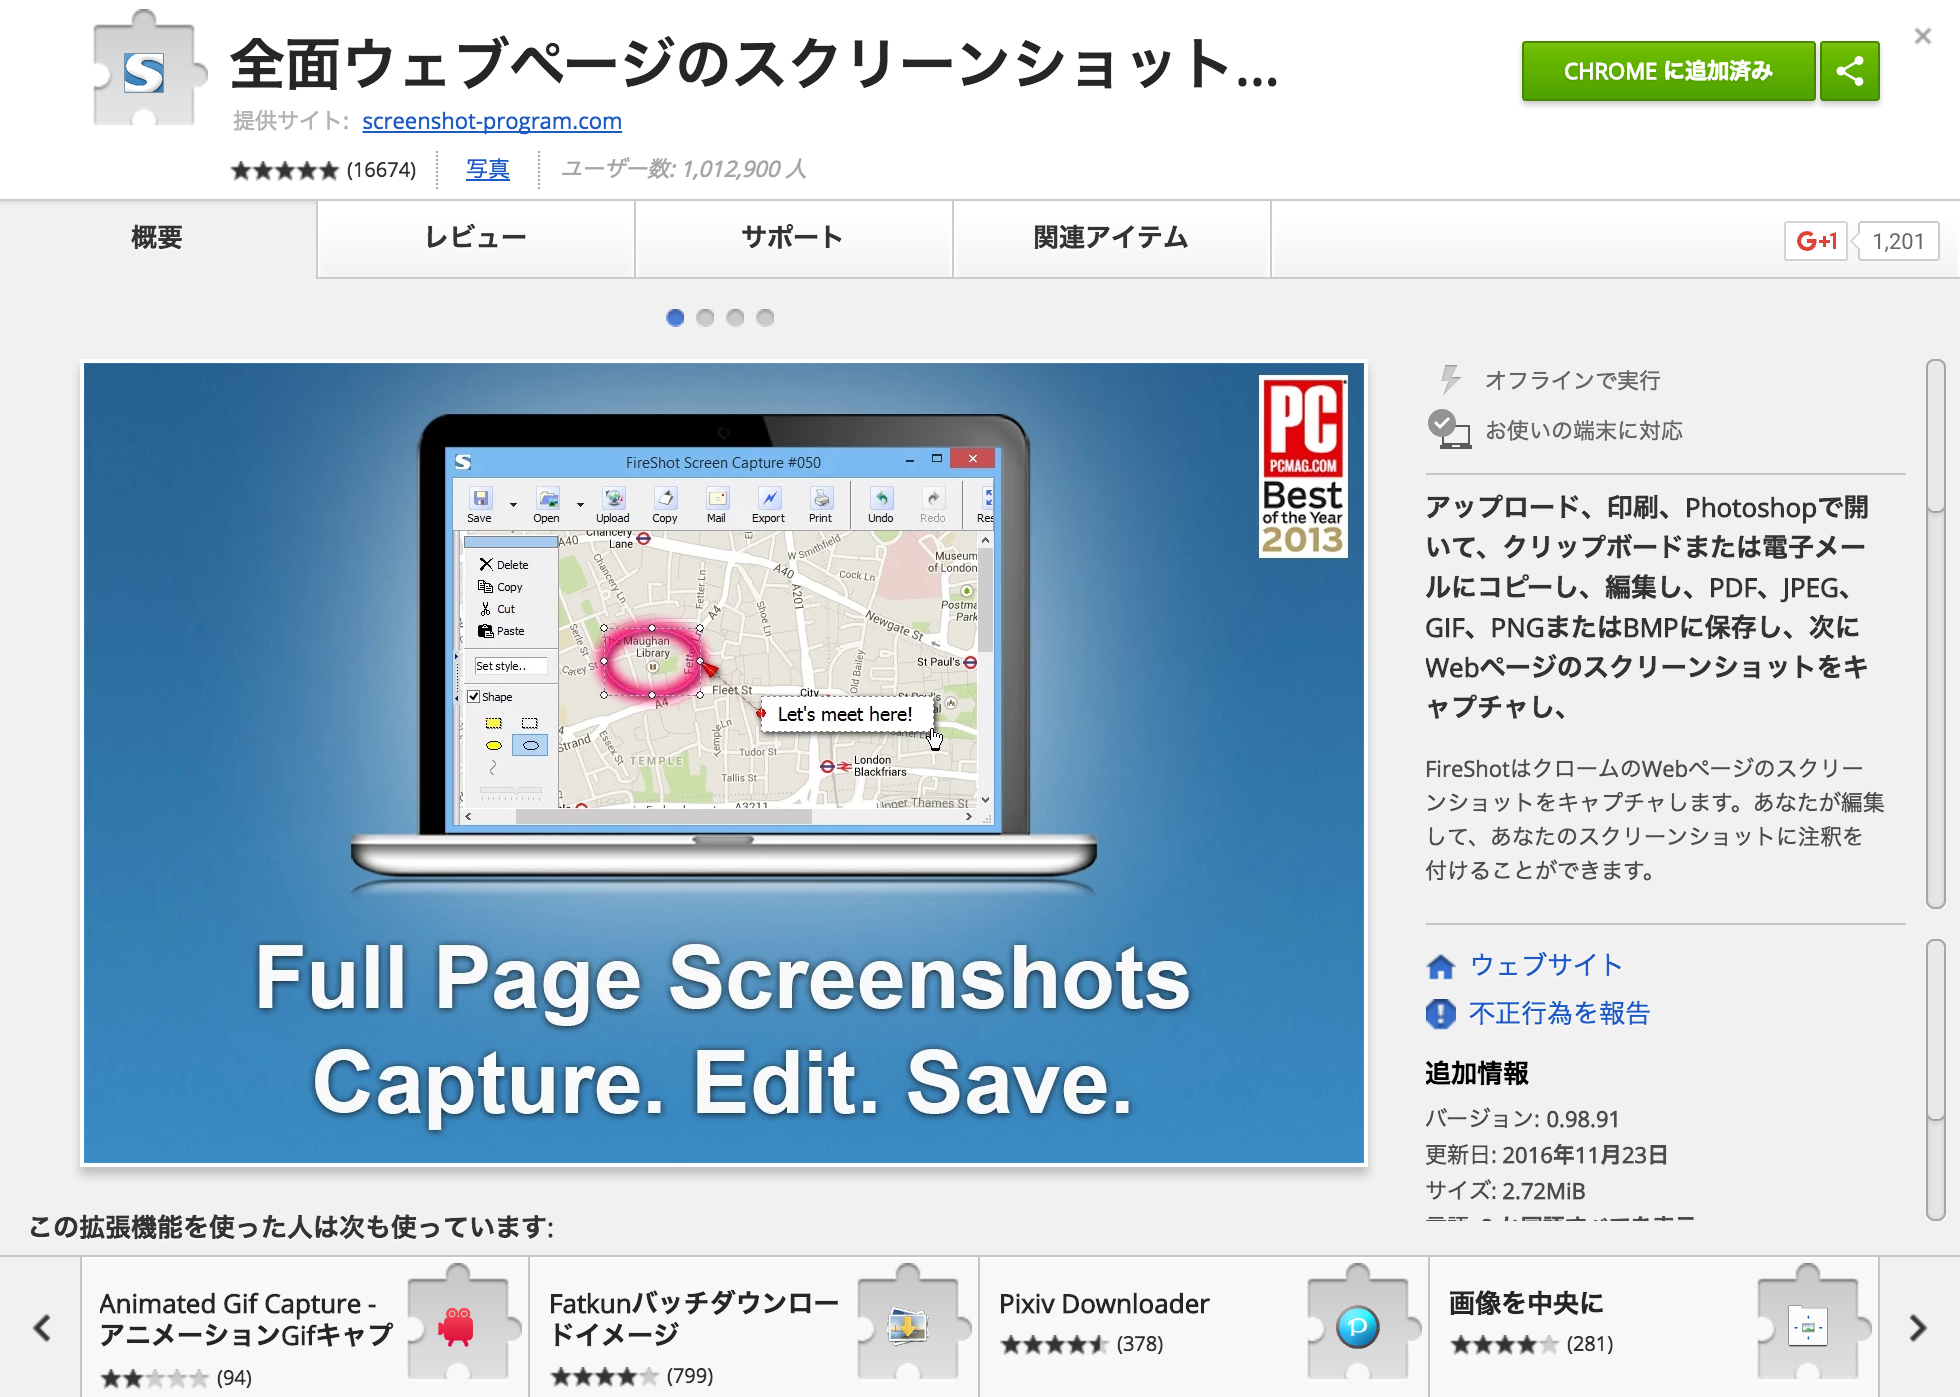Screen dimensions: 1960x1397
Task: Open the screenshot-program.com link
Action: tap(491, 121)
